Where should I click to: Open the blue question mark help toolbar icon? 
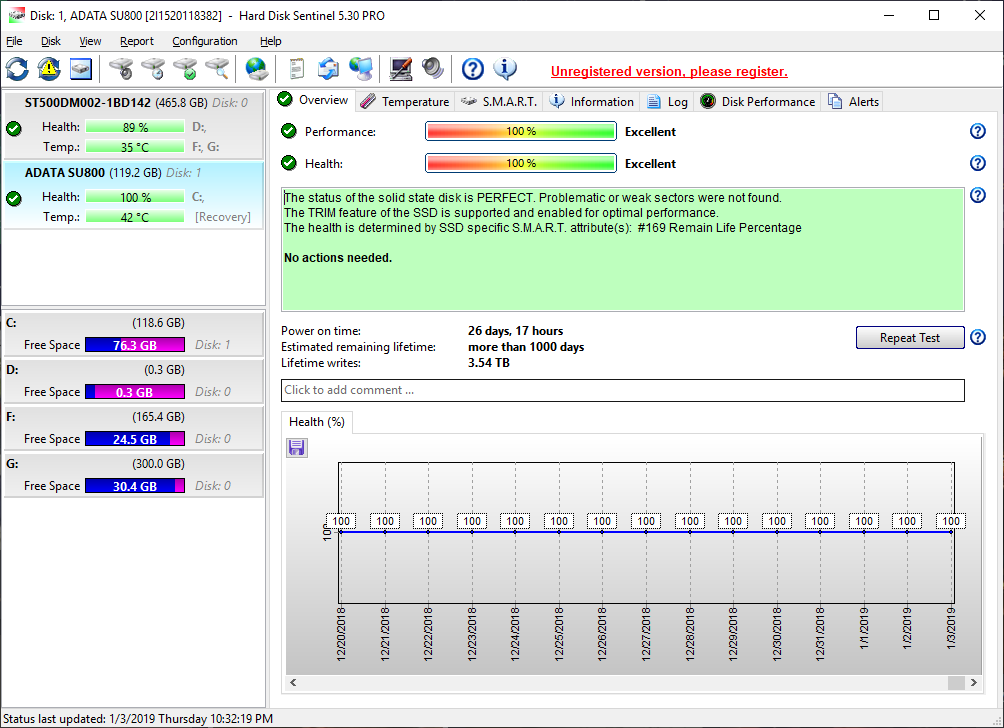pos(473,69)
